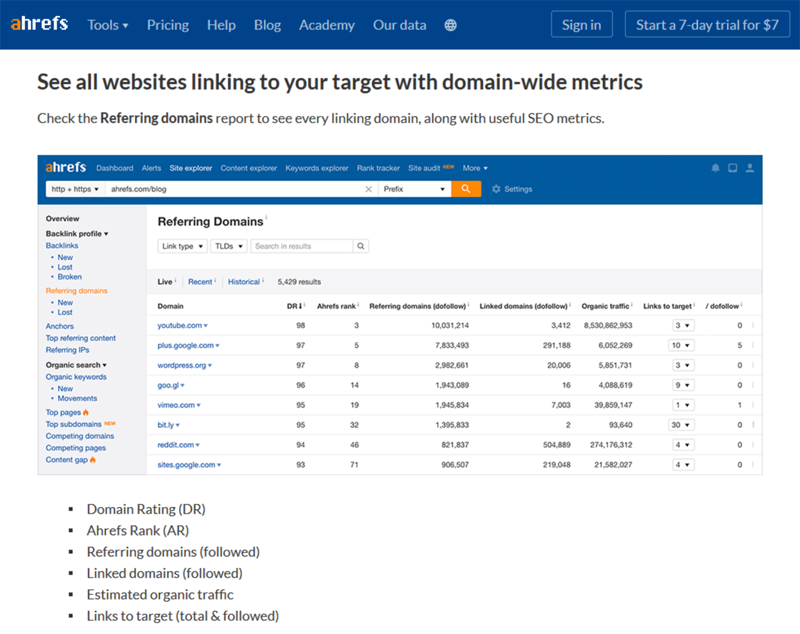Expand the More menu in dashboard nav

click(475, 168)
